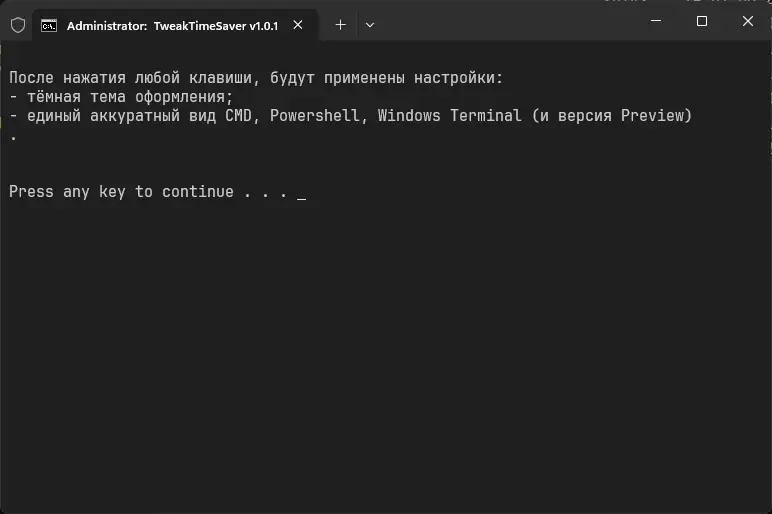Click the CMD icon on the tab
The image size is (772, 514).
click(x=48, y=25)
